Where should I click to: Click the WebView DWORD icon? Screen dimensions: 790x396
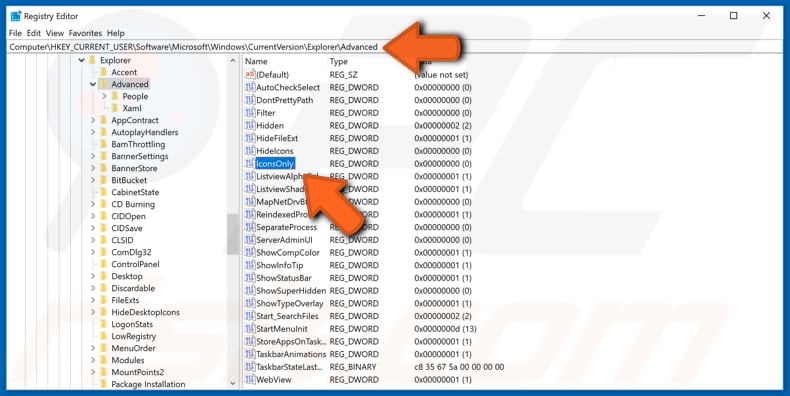click(x=250, y=379)
